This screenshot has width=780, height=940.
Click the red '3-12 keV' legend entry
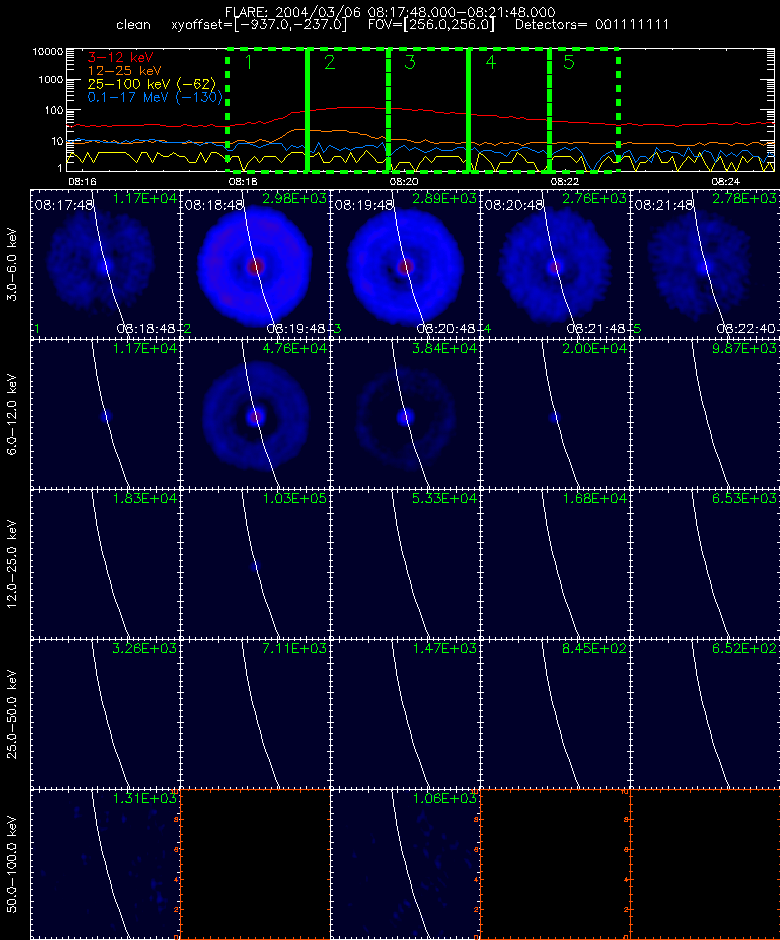[121, 58]
